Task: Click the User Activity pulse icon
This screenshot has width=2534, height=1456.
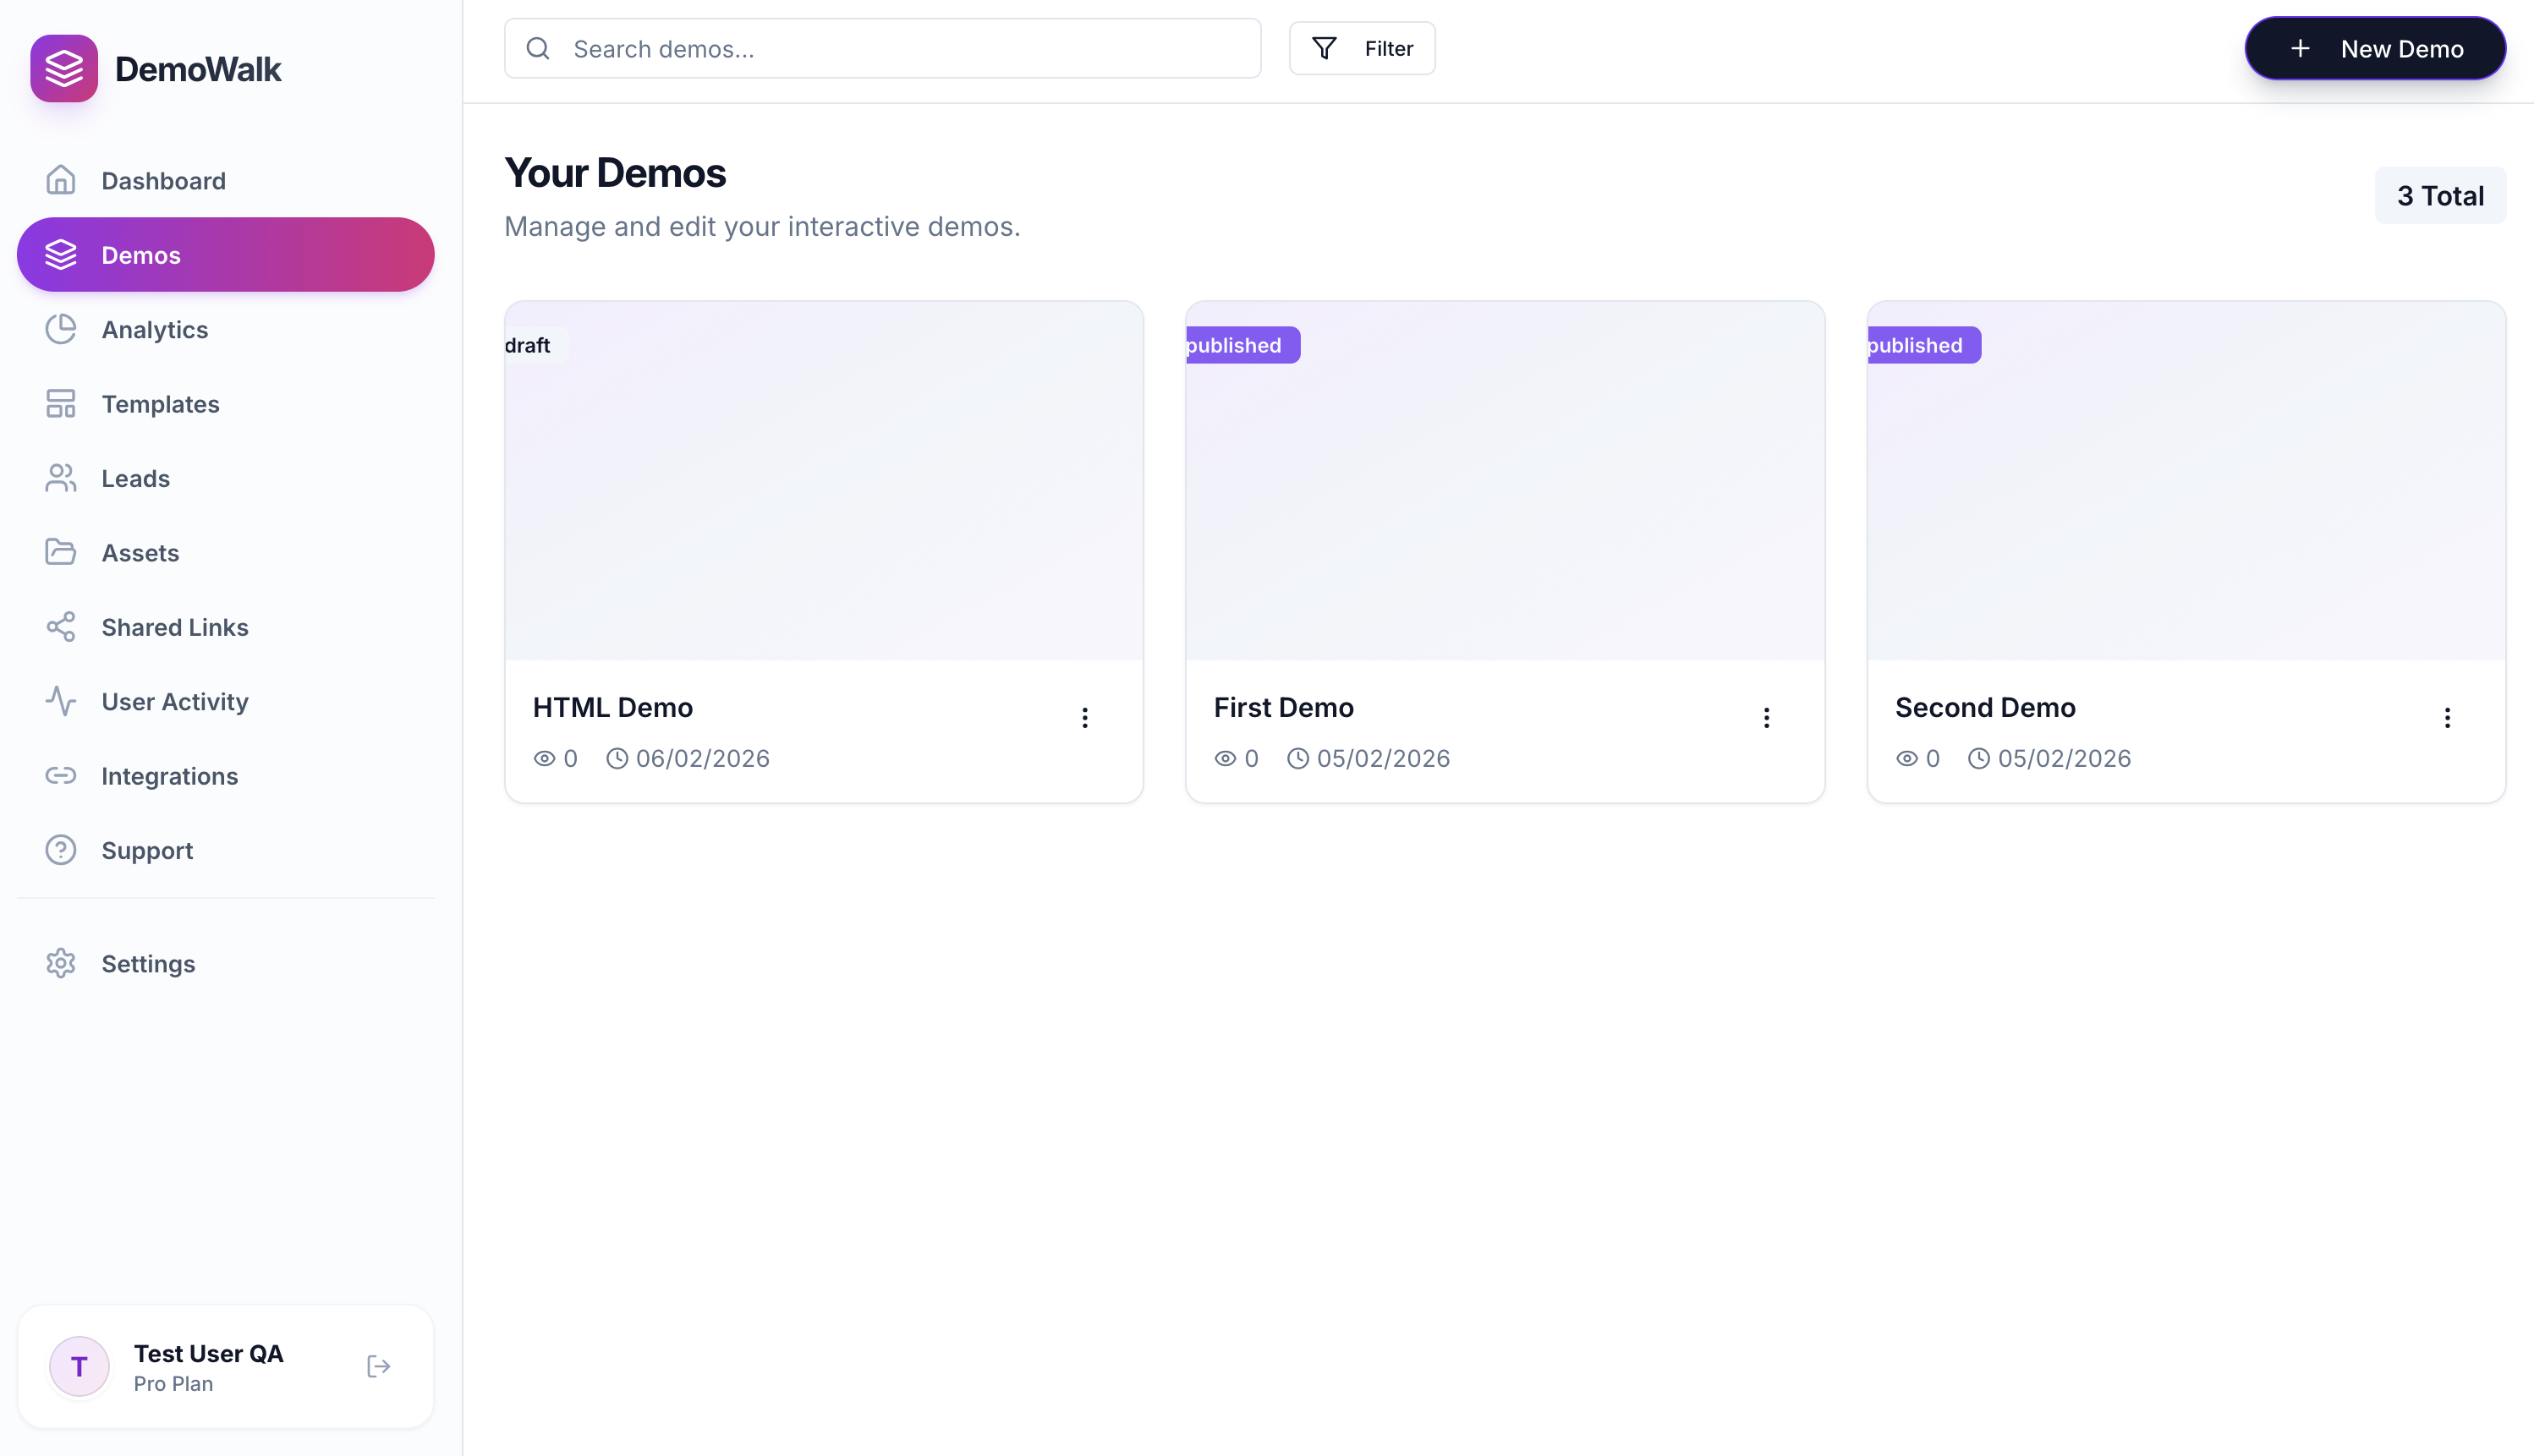Action: click(61, 701)
